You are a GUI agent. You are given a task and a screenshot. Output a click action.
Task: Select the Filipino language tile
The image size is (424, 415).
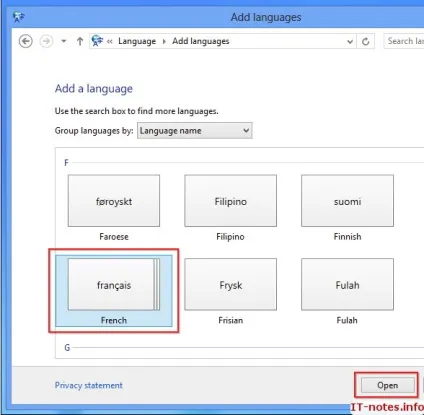230,201
